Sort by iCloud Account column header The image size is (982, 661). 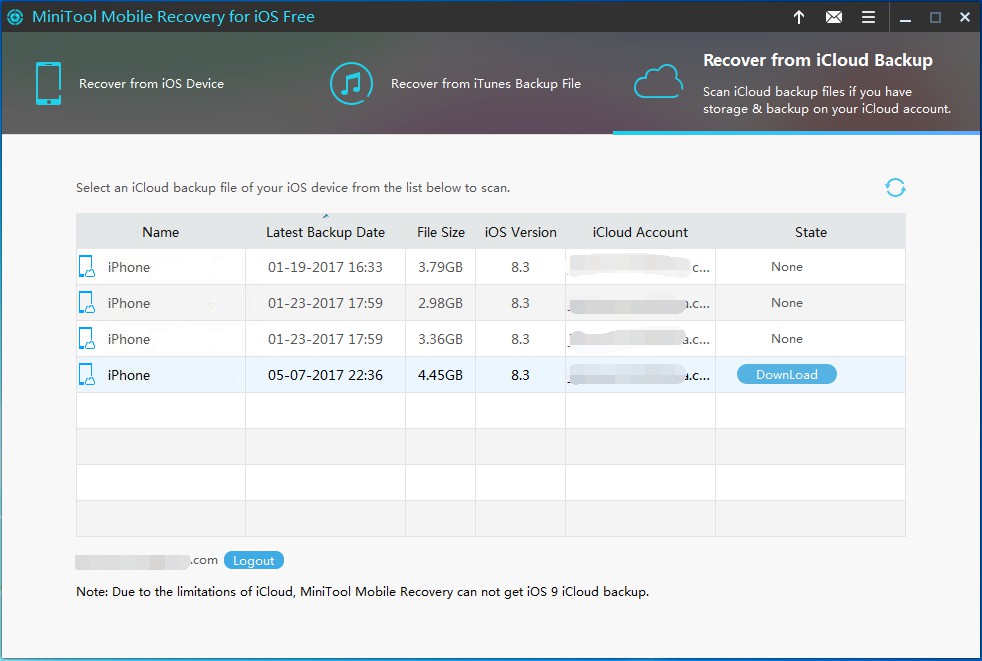point(640,232)
